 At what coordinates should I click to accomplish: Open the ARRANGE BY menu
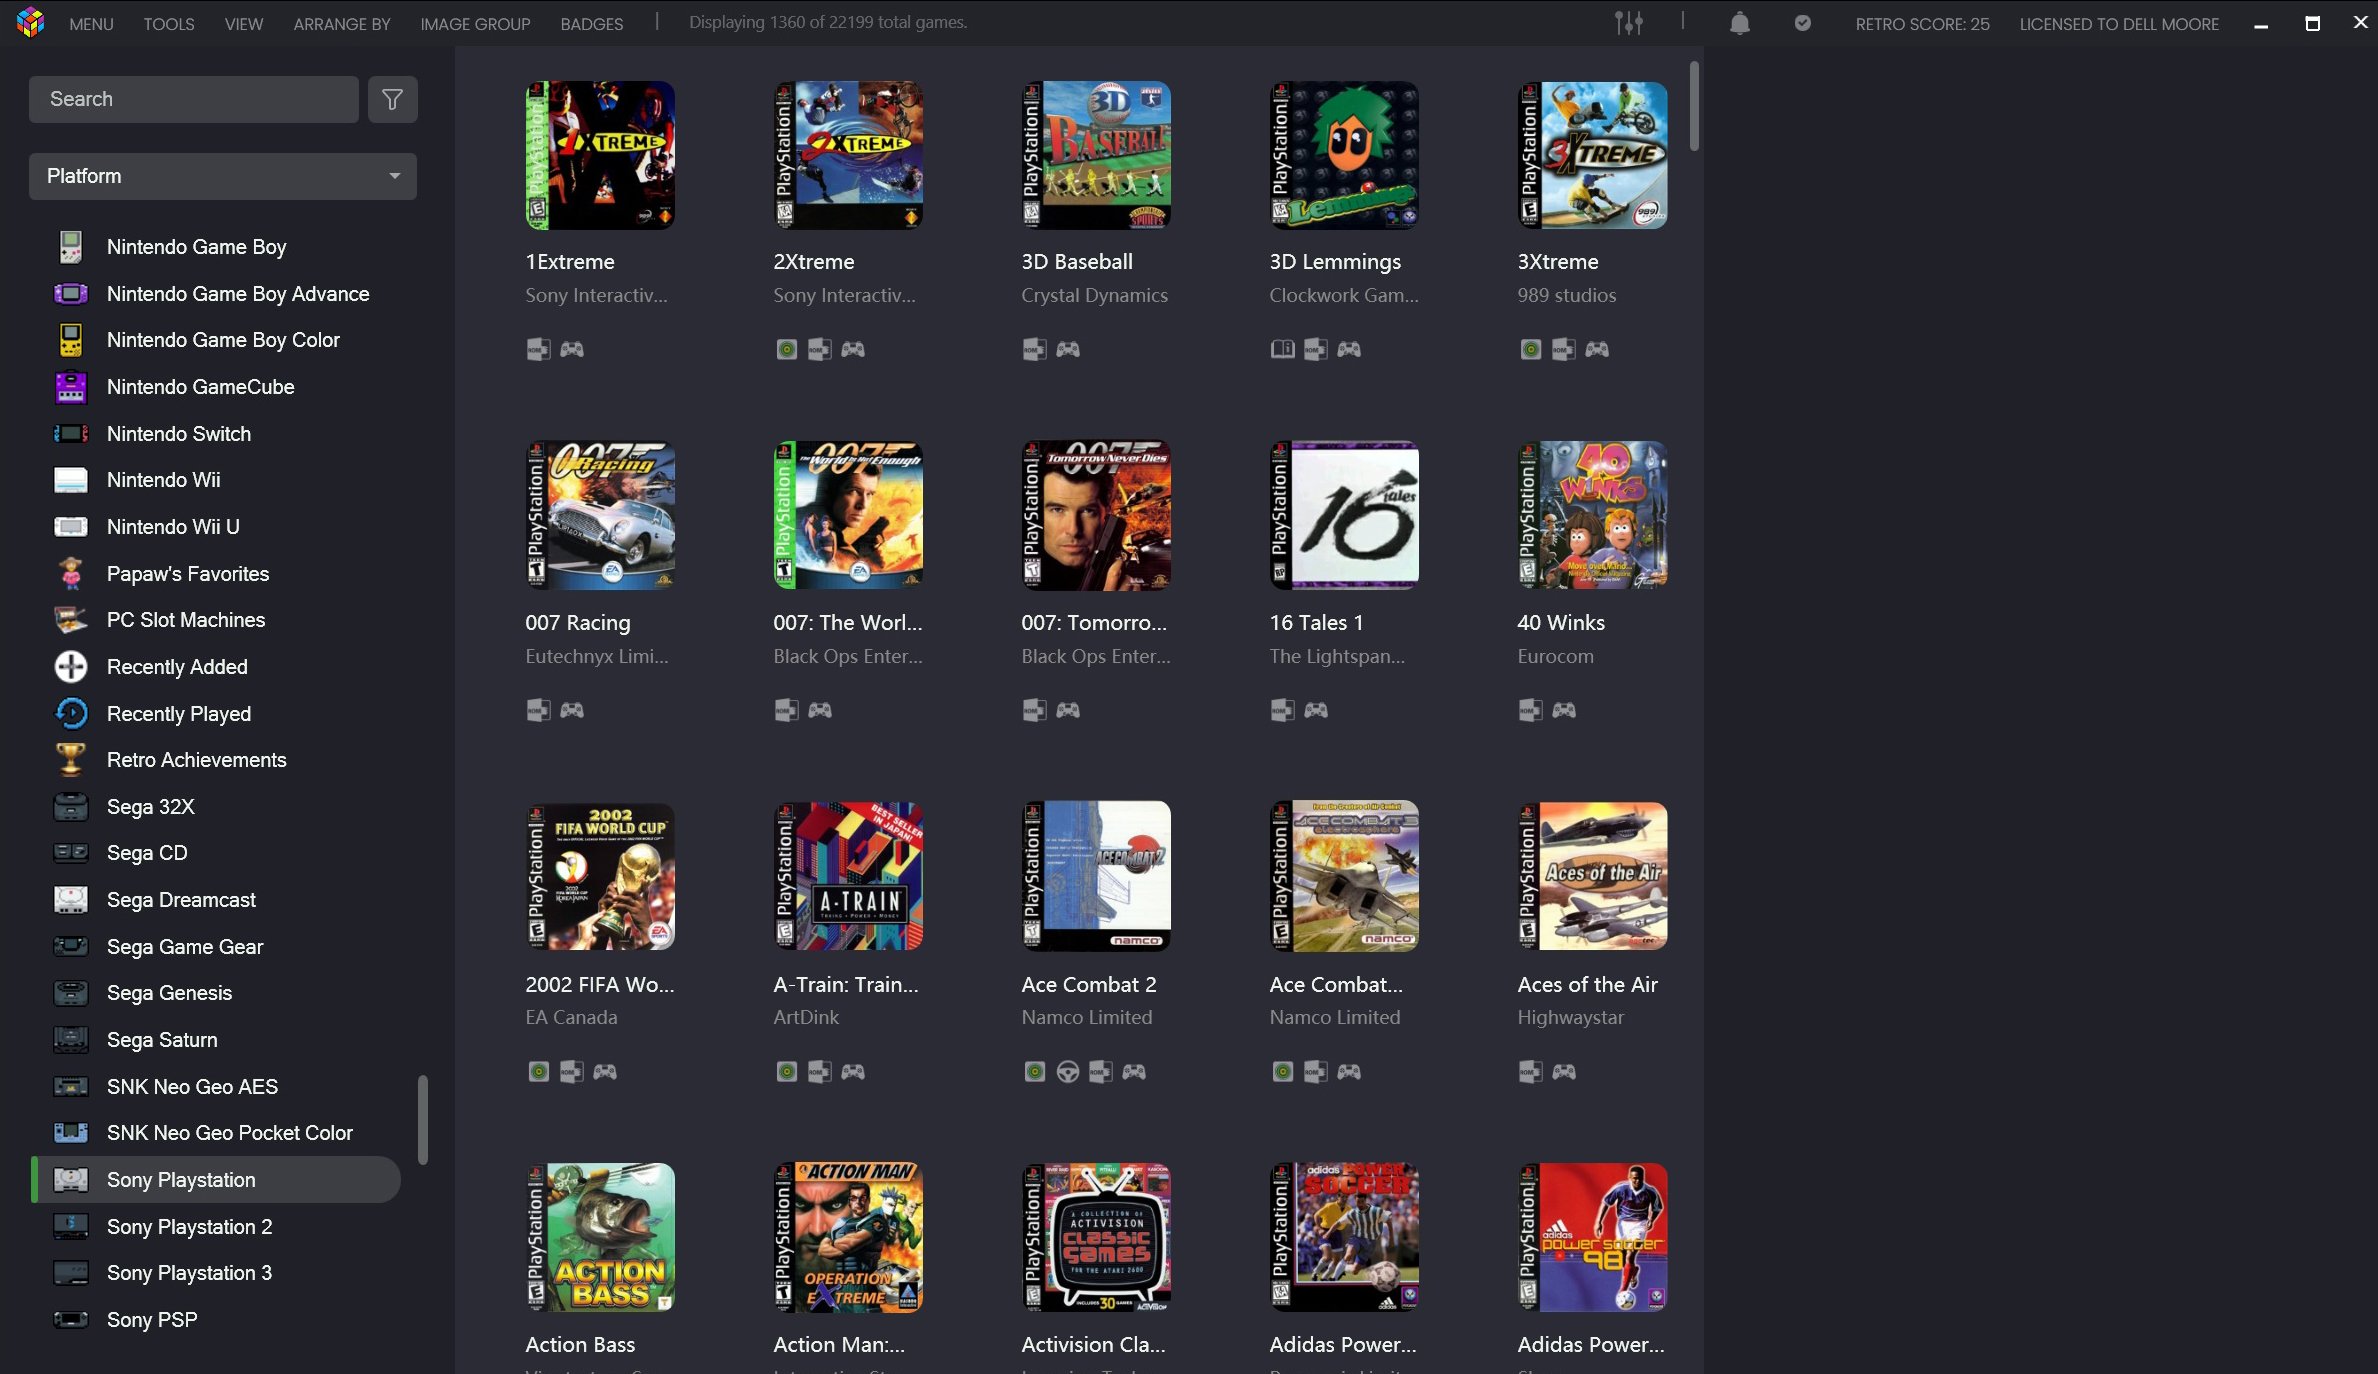click(x=342, y=23)
